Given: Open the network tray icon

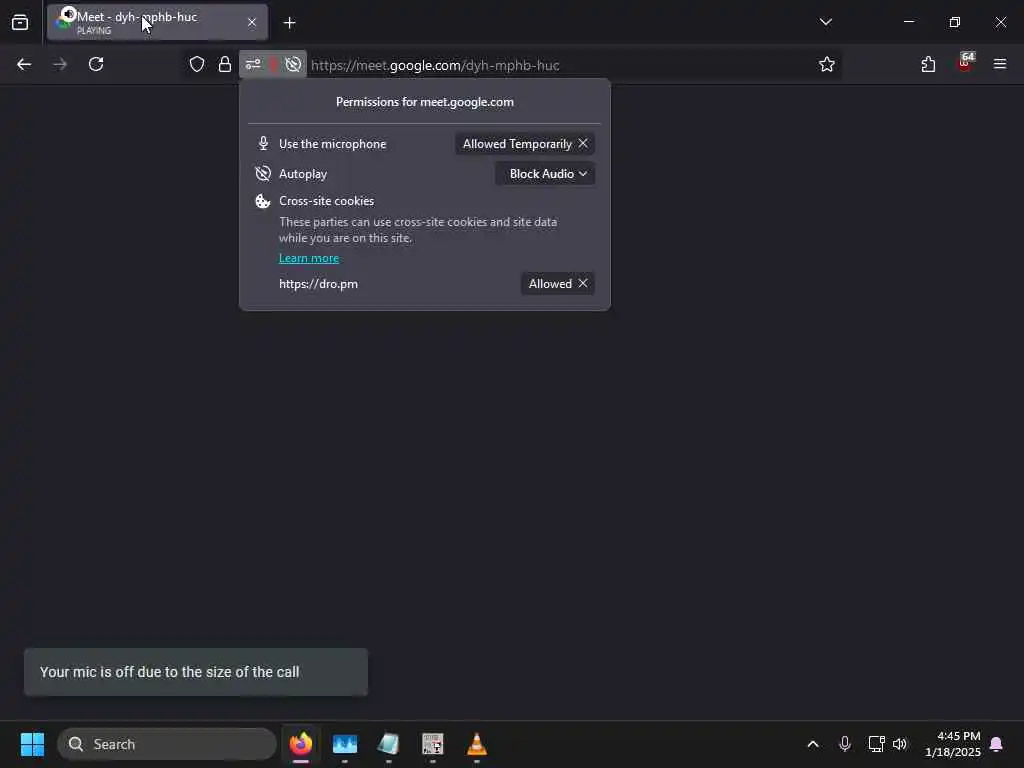Looking at the screenshot, I should [x=876, y=744].
